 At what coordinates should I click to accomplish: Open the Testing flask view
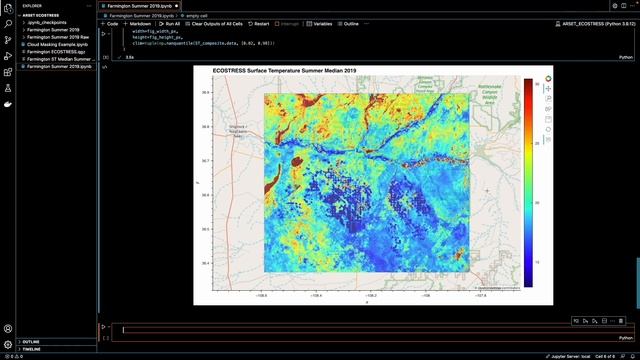click(x=8, y=88)
